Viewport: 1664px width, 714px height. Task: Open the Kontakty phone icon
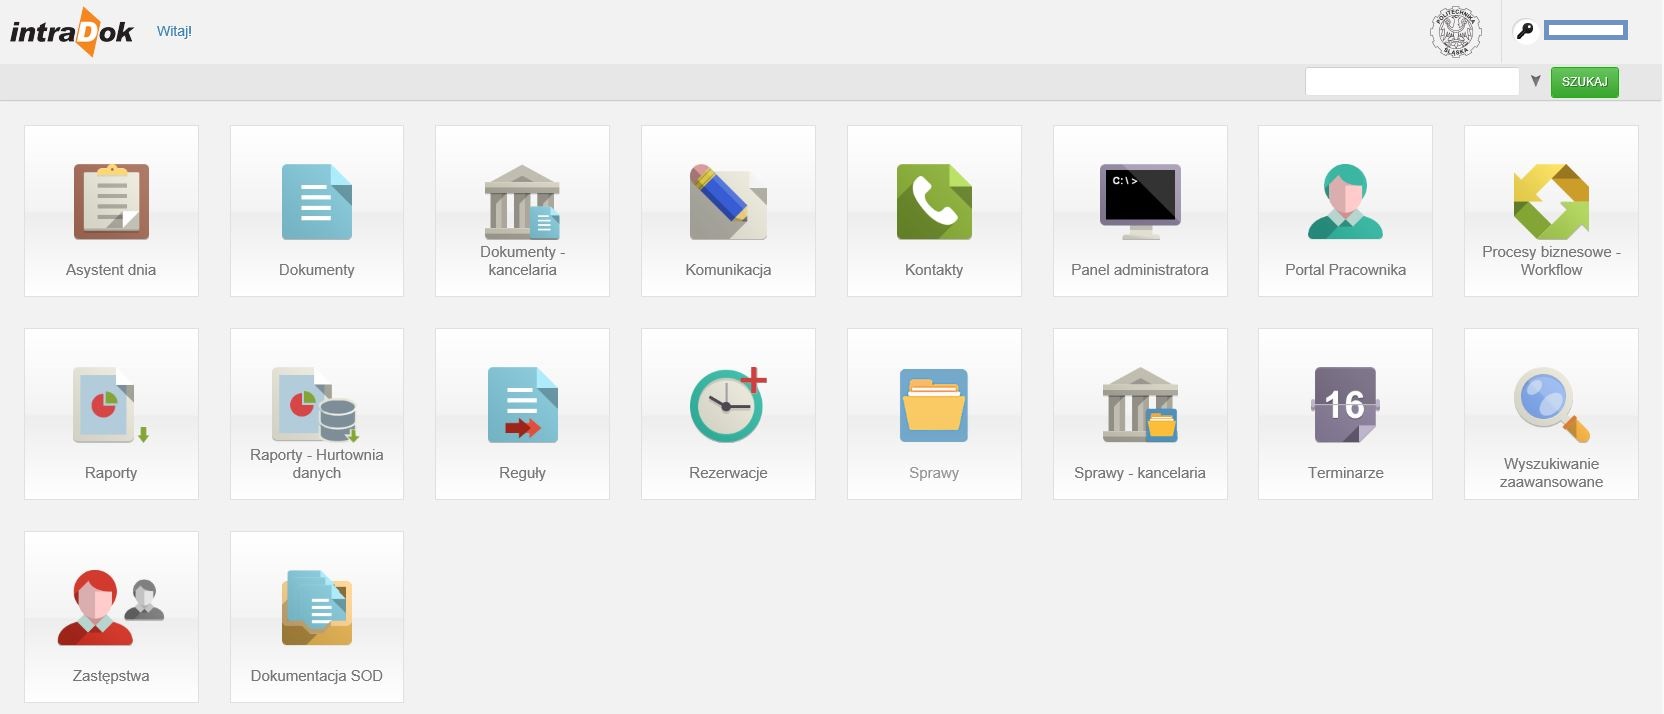[934, 202]
